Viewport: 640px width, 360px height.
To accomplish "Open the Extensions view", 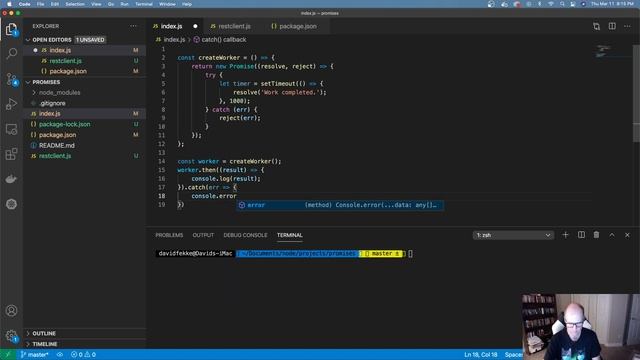I will pyautogui.click(x=11, y=154).
